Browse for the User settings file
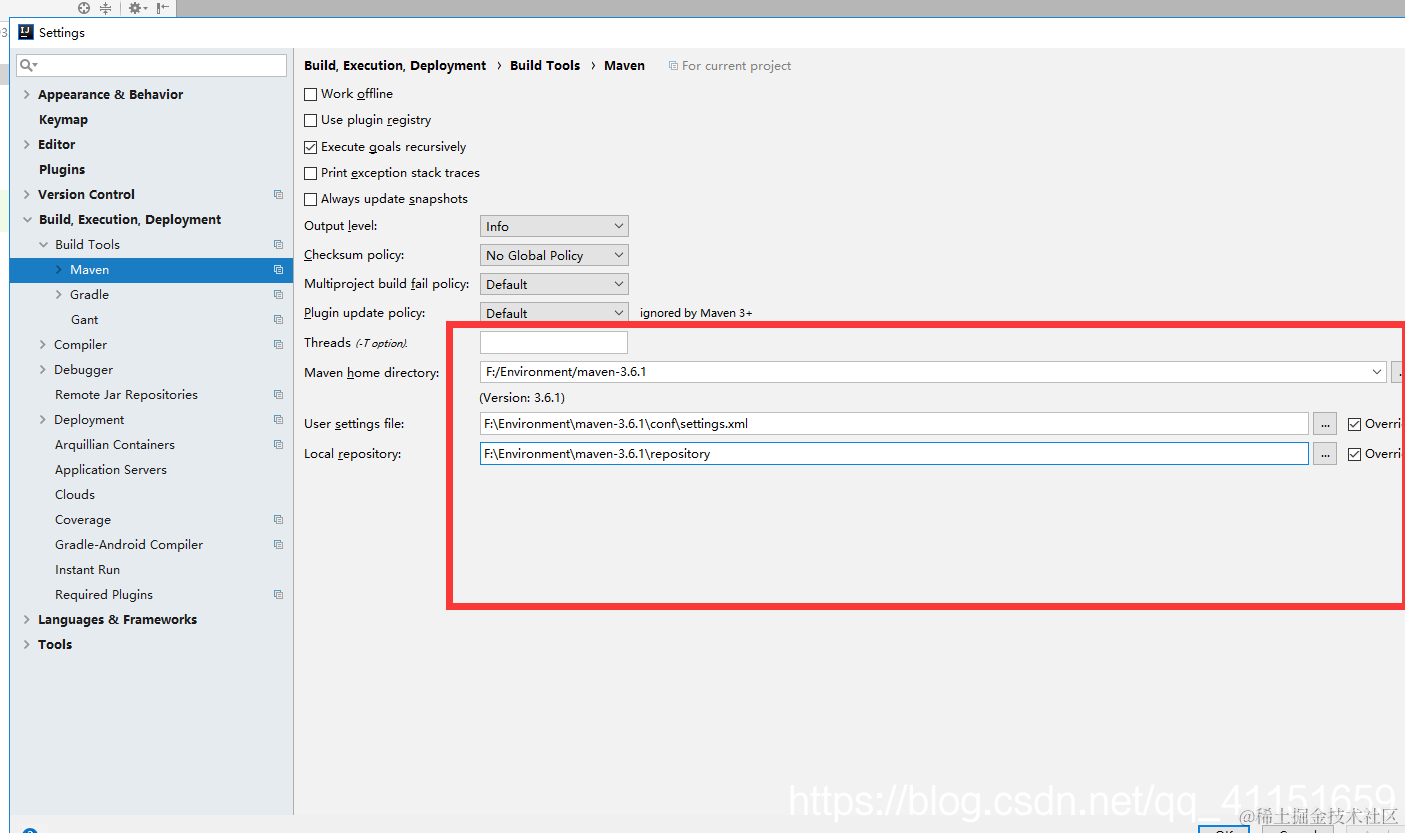Image resolution: width=1405 pixels, height=833 pixels. tap(1325, 424)
